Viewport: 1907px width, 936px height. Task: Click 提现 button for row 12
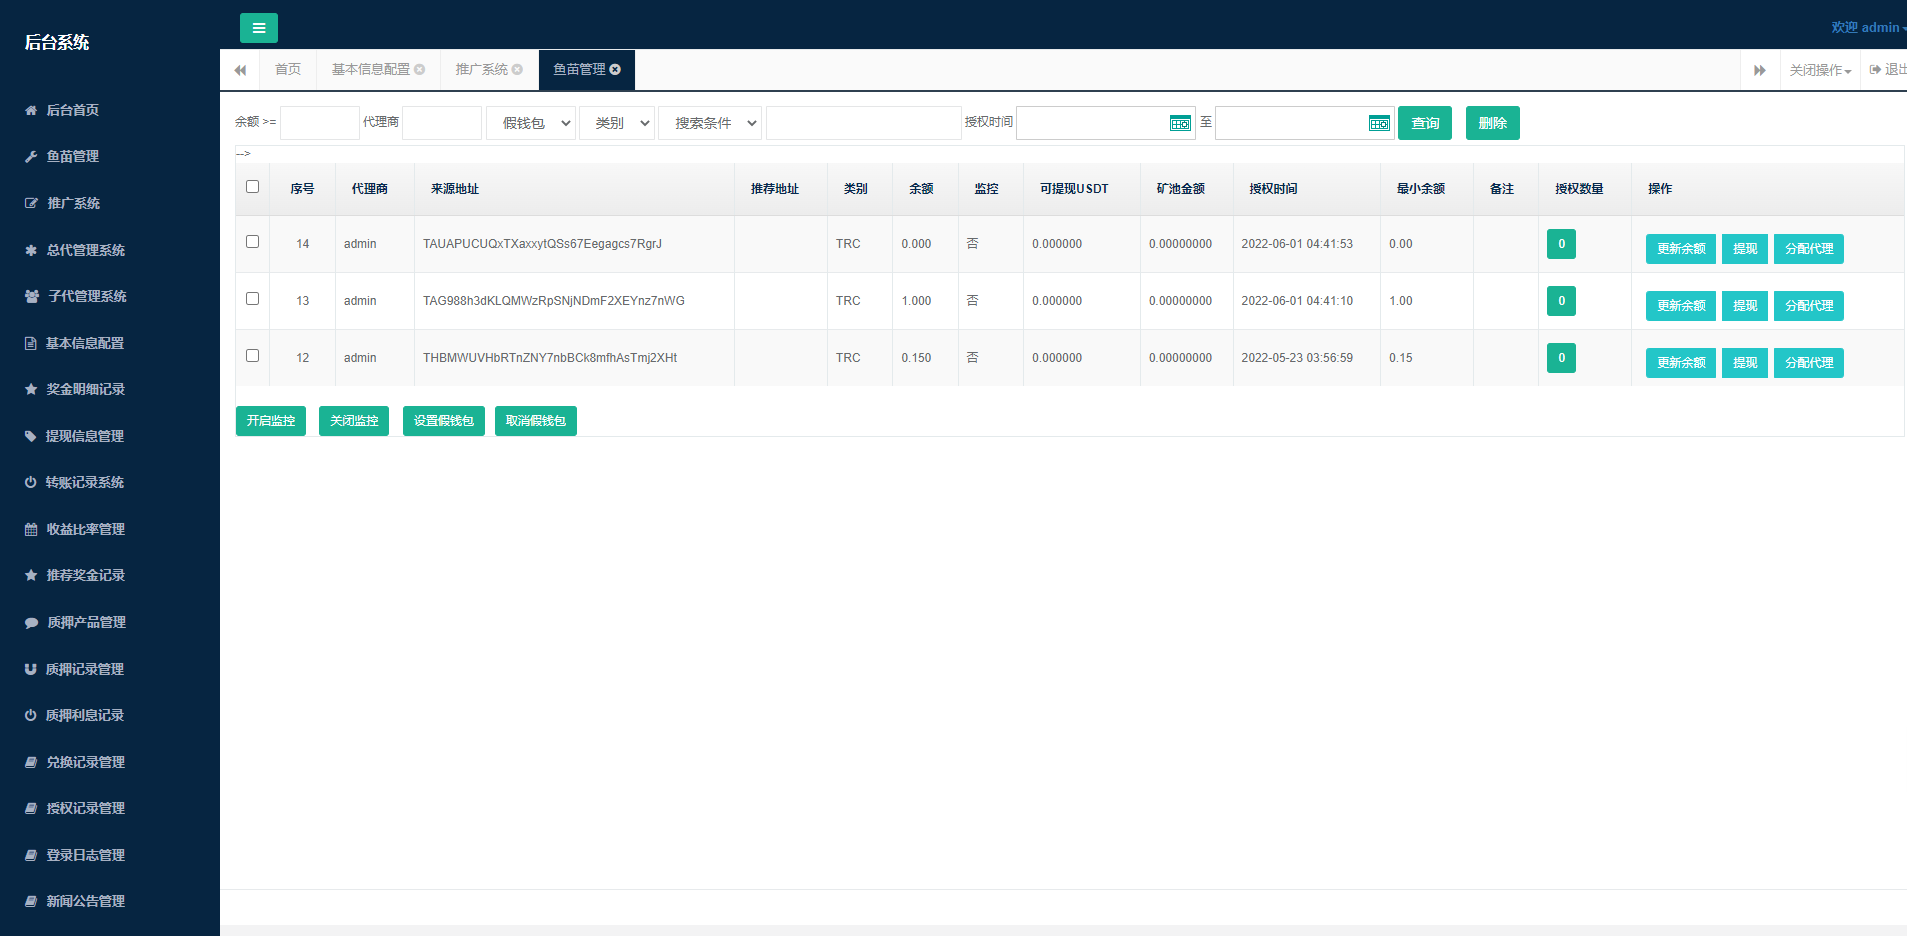1744,363
